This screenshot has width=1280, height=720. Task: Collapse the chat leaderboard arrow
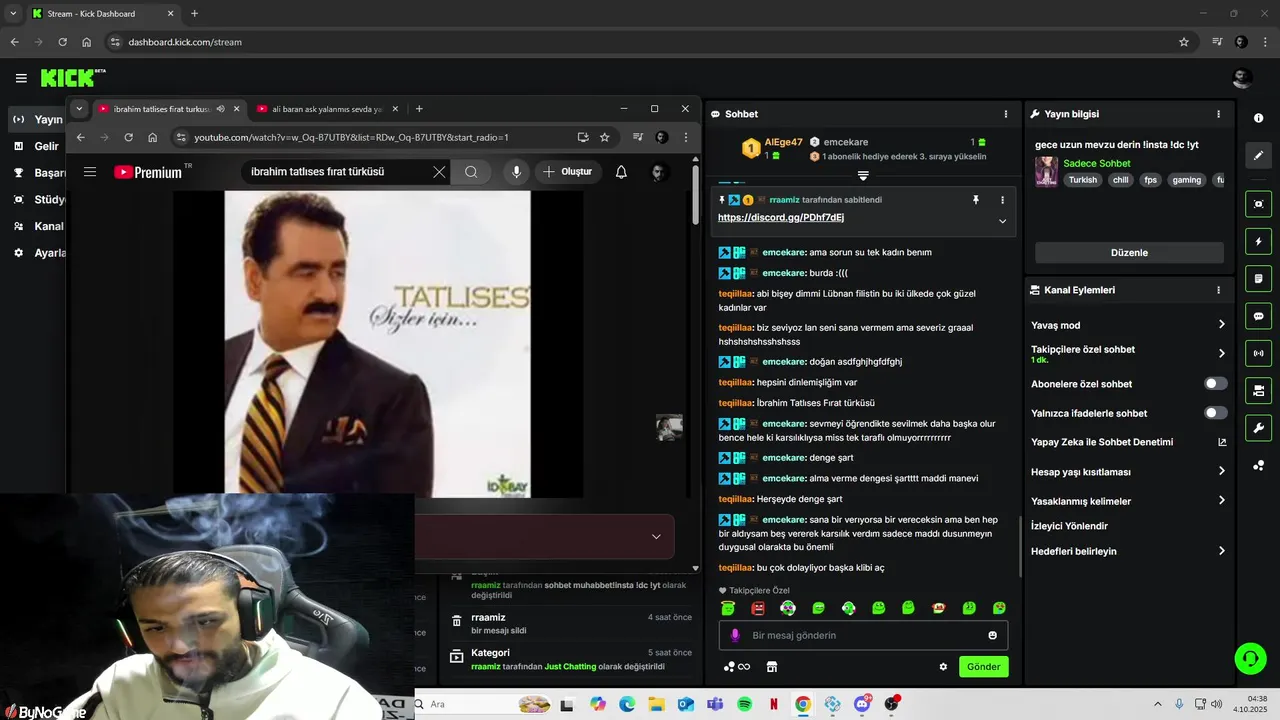[x=863, y=176]
